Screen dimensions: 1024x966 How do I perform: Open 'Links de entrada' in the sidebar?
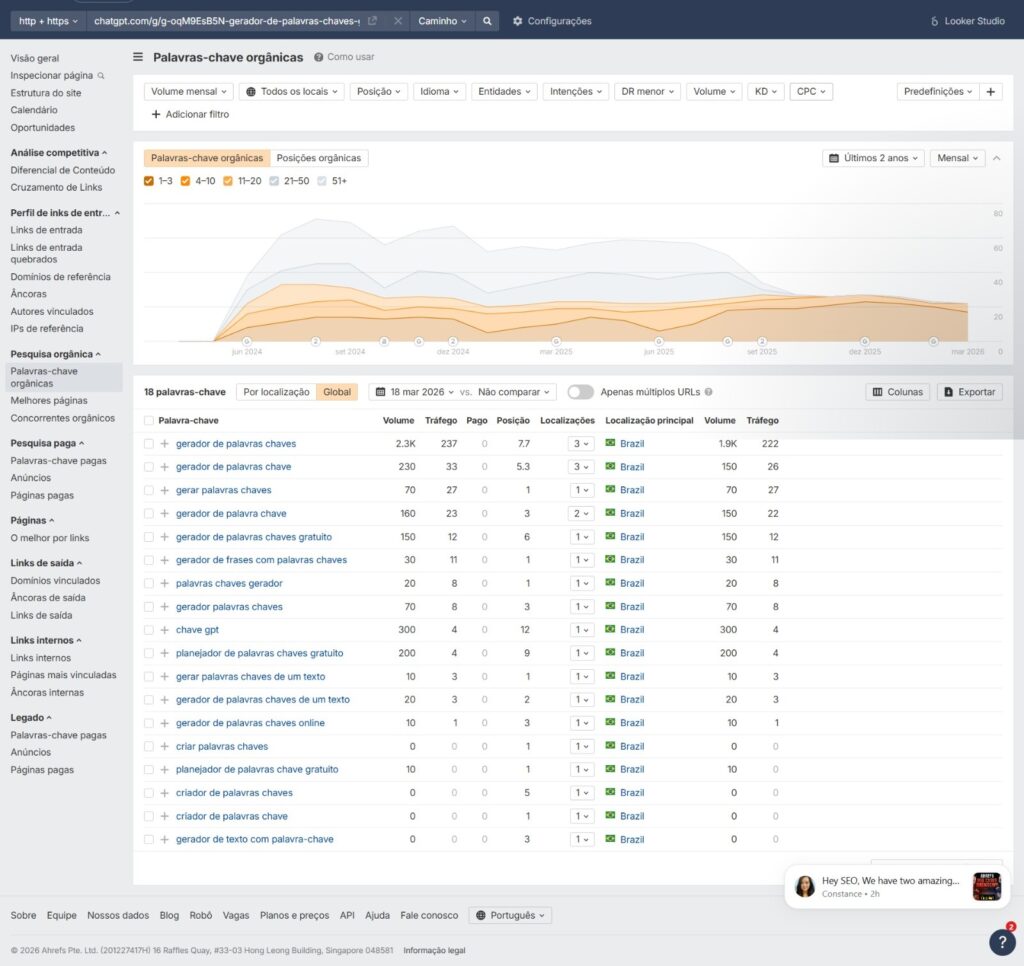pyautogui.click(x=46, y=230)
